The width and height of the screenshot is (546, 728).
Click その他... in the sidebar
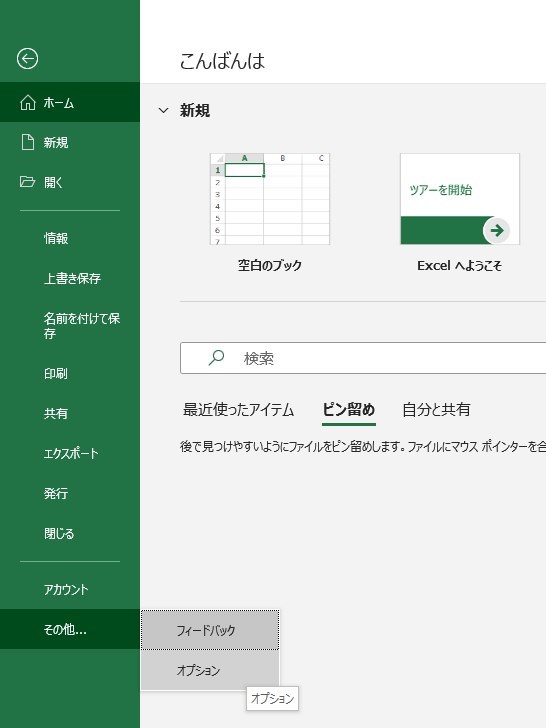70,629
